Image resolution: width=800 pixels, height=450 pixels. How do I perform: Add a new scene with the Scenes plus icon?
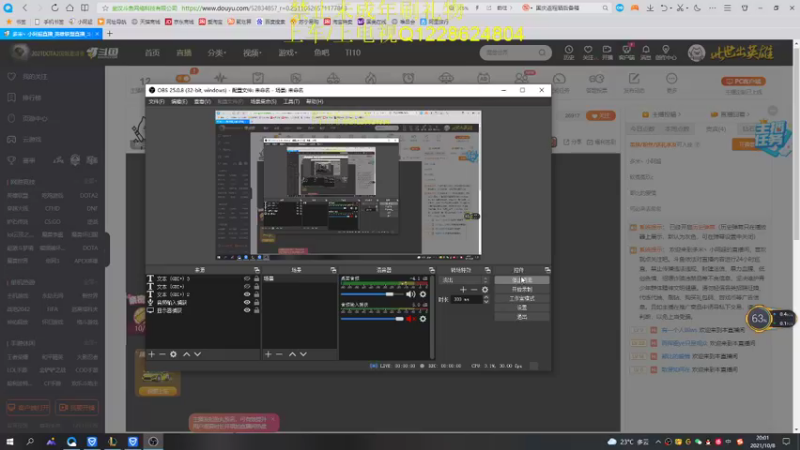click(x=268, y=354)
